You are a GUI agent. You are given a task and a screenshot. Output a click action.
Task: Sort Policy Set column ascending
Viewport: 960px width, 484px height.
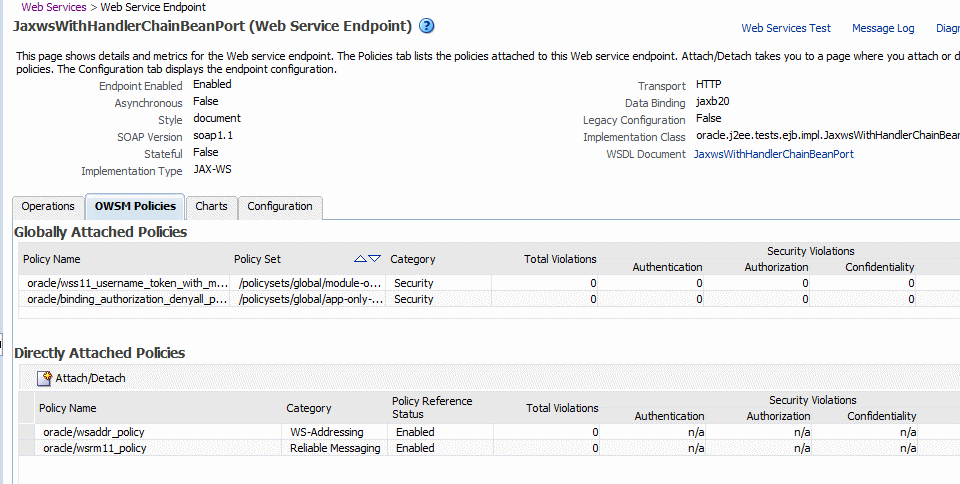(x=361, y=259)
